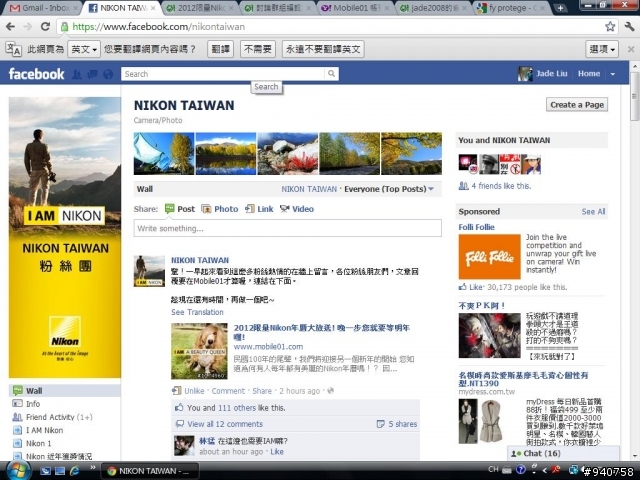Click NIKON TAIWAN taskbar window button

pos(150,471)
